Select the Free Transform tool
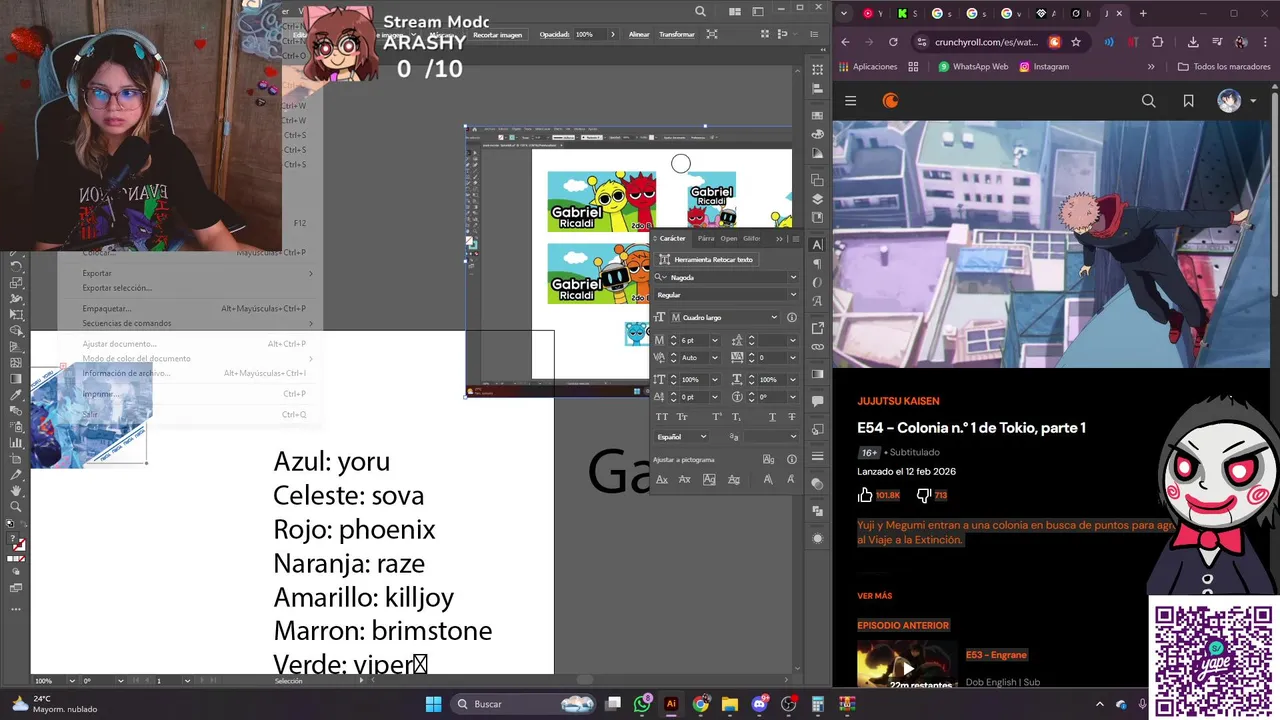Image resolution: width=1280 pixels, height=720 pixels. [16, 314]
